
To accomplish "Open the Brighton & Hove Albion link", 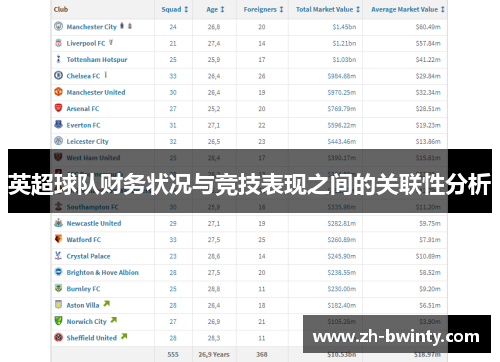I will (103, 272).
